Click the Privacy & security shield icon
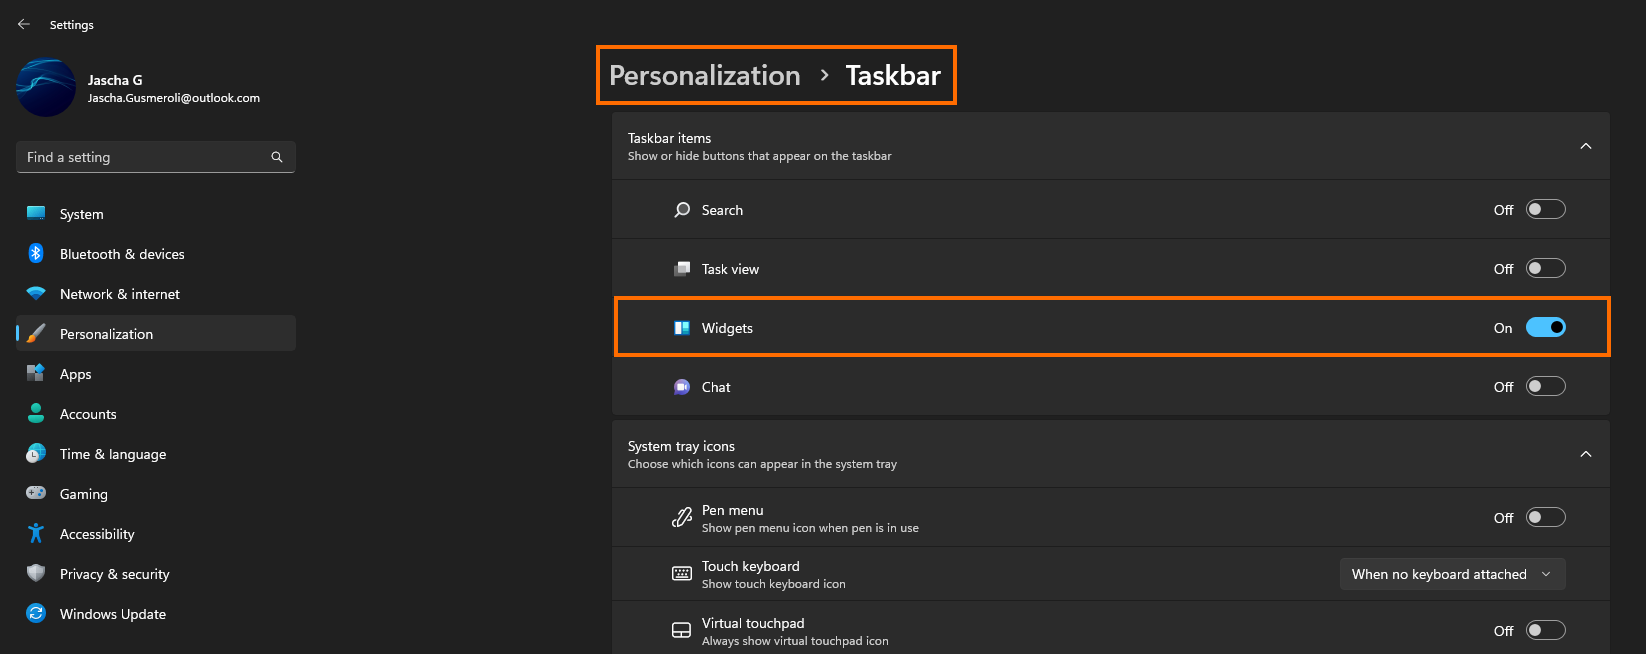The image size is (1646, 654). coord(36,573)
